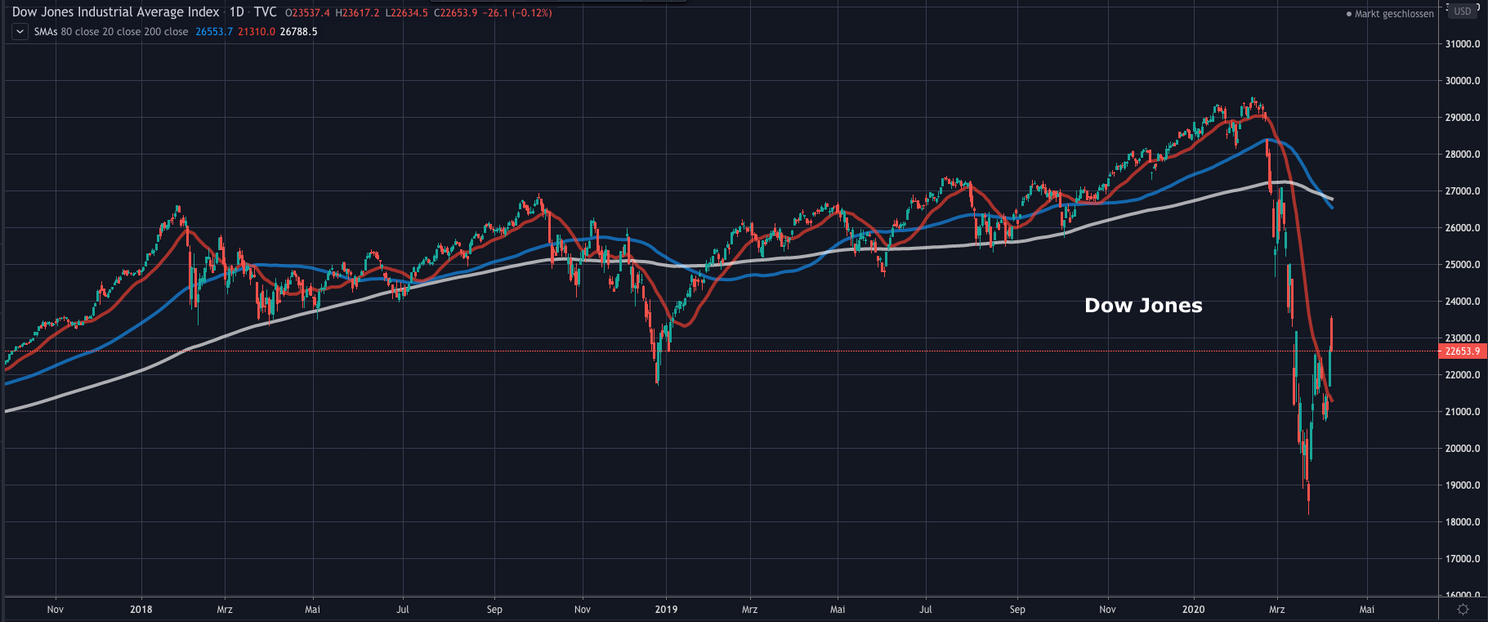Click the 2018 time axis label
The width and height of the screenshot is (1488, 622).
point(141,607)
